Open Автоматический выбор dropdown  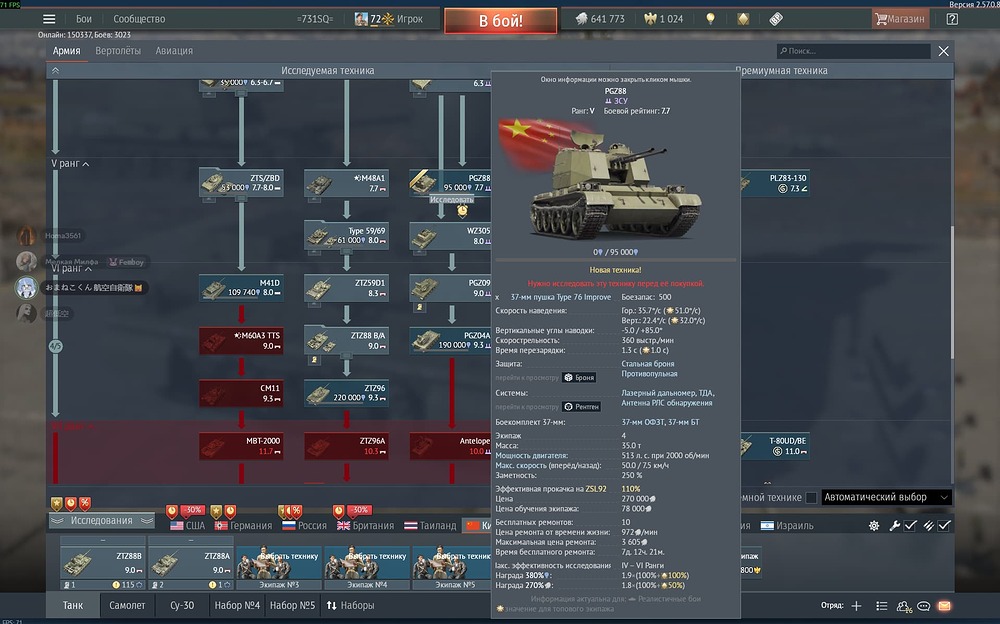(886, 497)
